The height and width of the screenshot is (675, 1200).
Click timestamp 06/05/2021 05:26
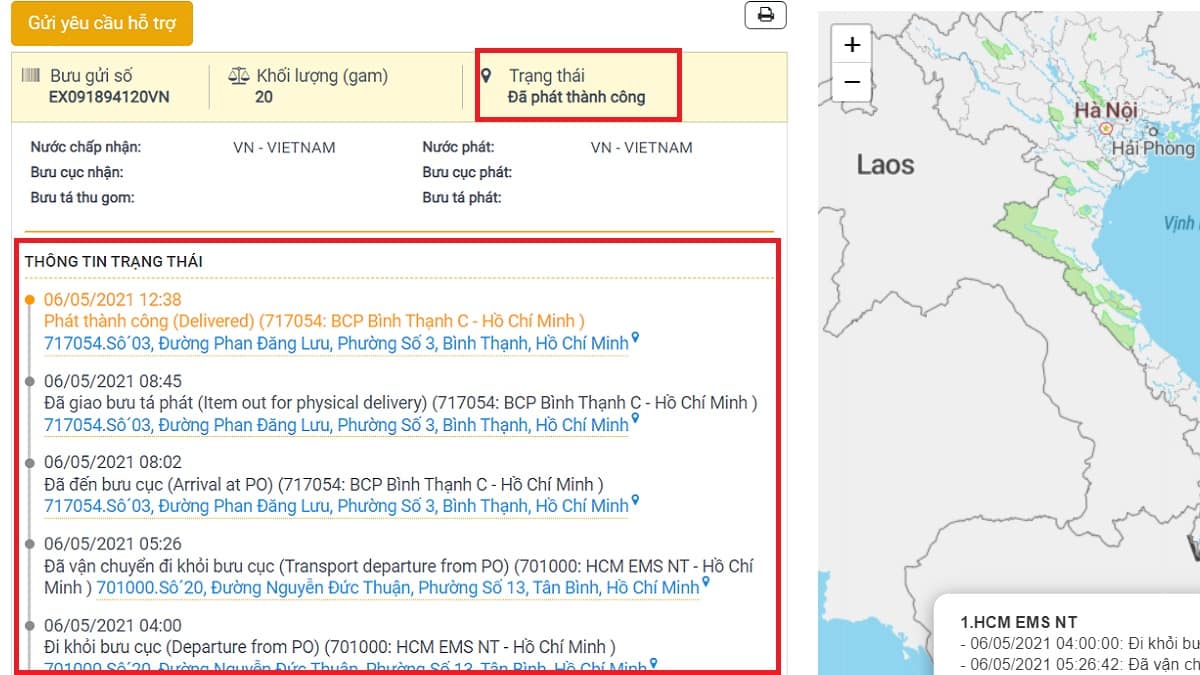tap(113, 544)
